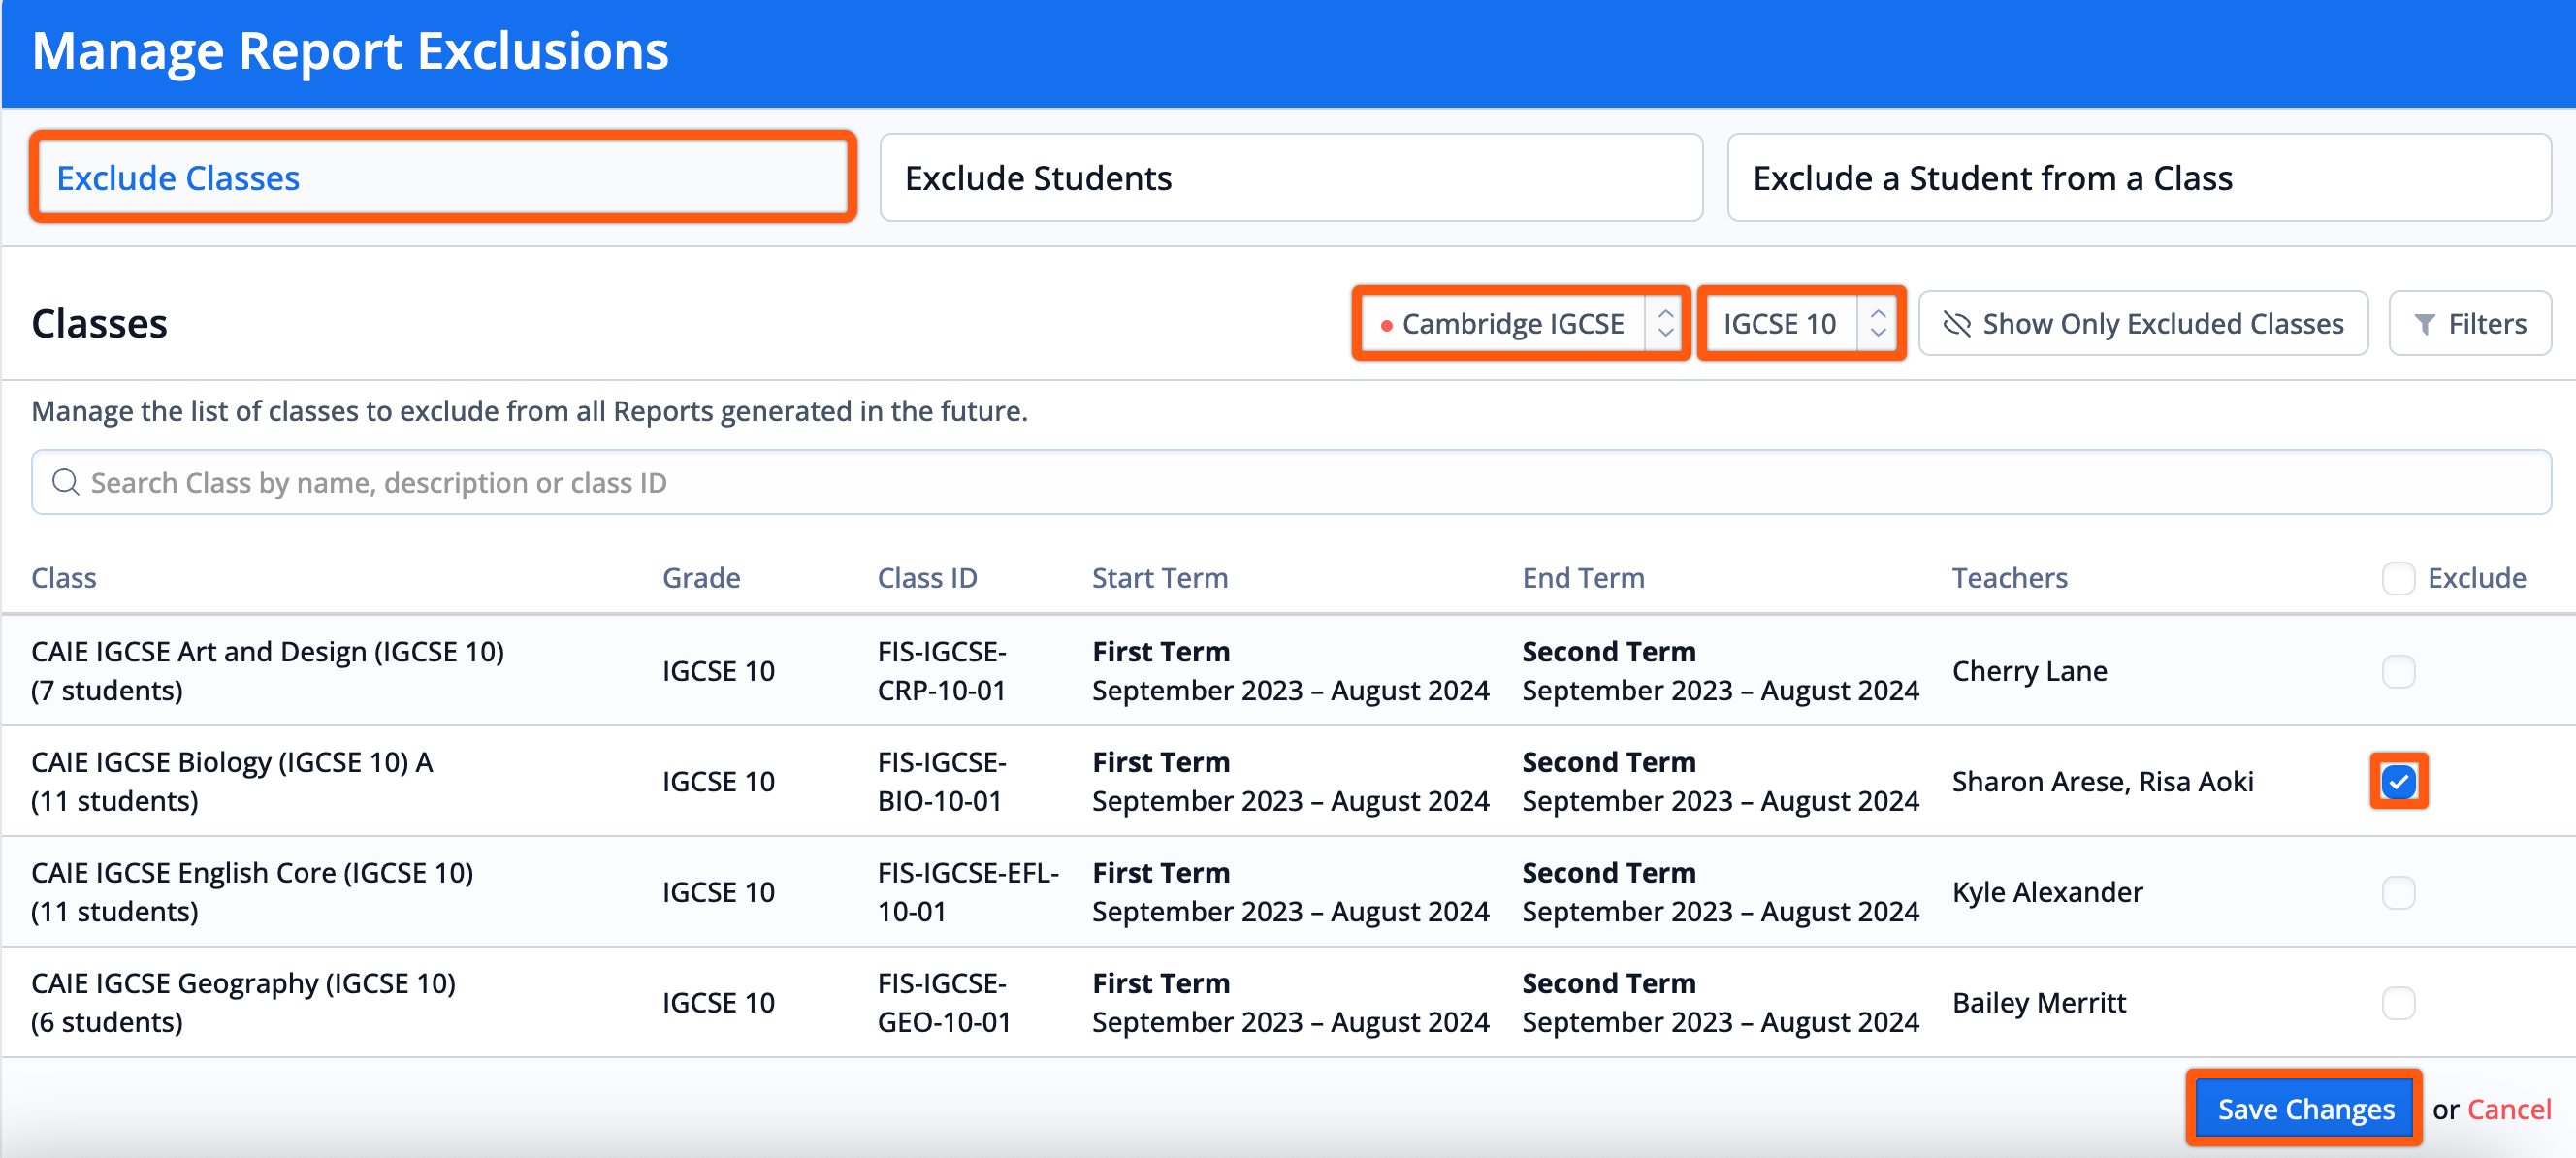Image resolution: width=2576 pixels, height=1158 pixels.
Task: Click the crossed-eye icon for excluded classes
Action: (x=1956, y=324)
